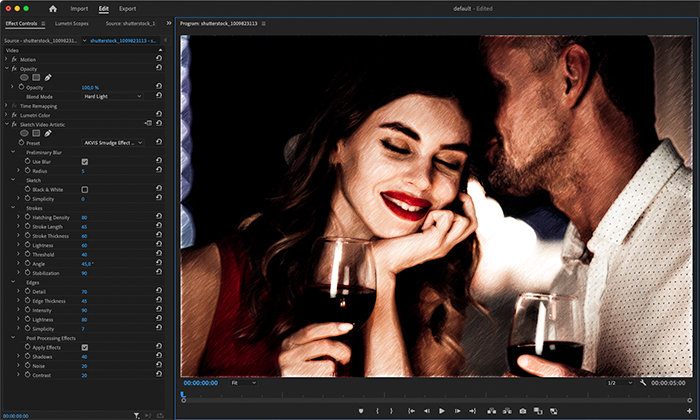The height and width of the screenshot is (420, 700).
Task: Select ellipse mask tool under Opacity
Action: [x=24, y=78]
